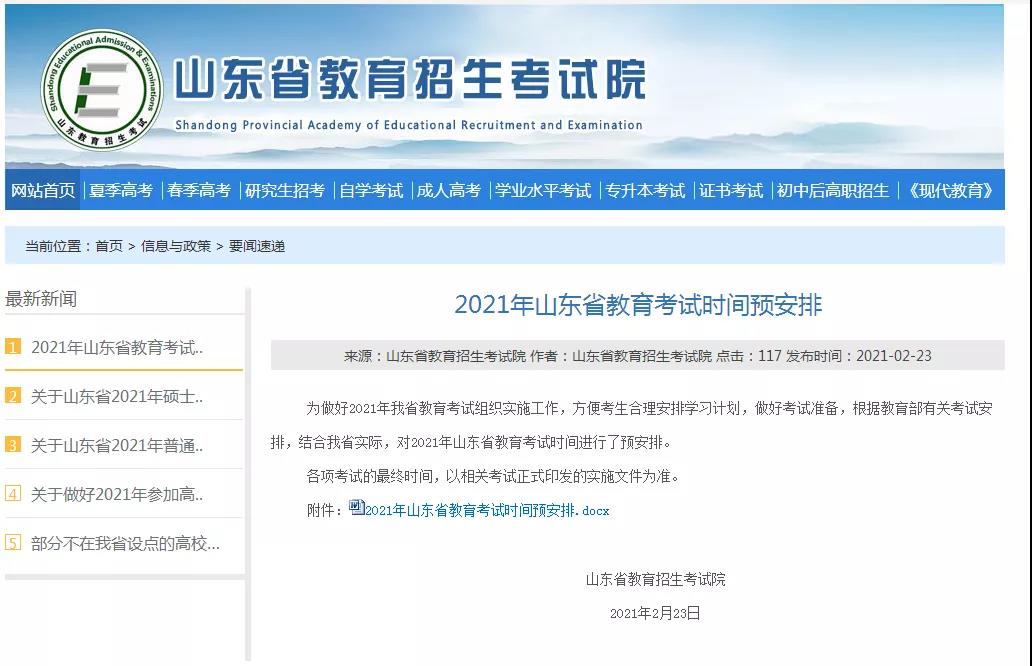
Task: Click the paragraph beginning 为做好2021年我省教育考试
Action: point(632,425)
